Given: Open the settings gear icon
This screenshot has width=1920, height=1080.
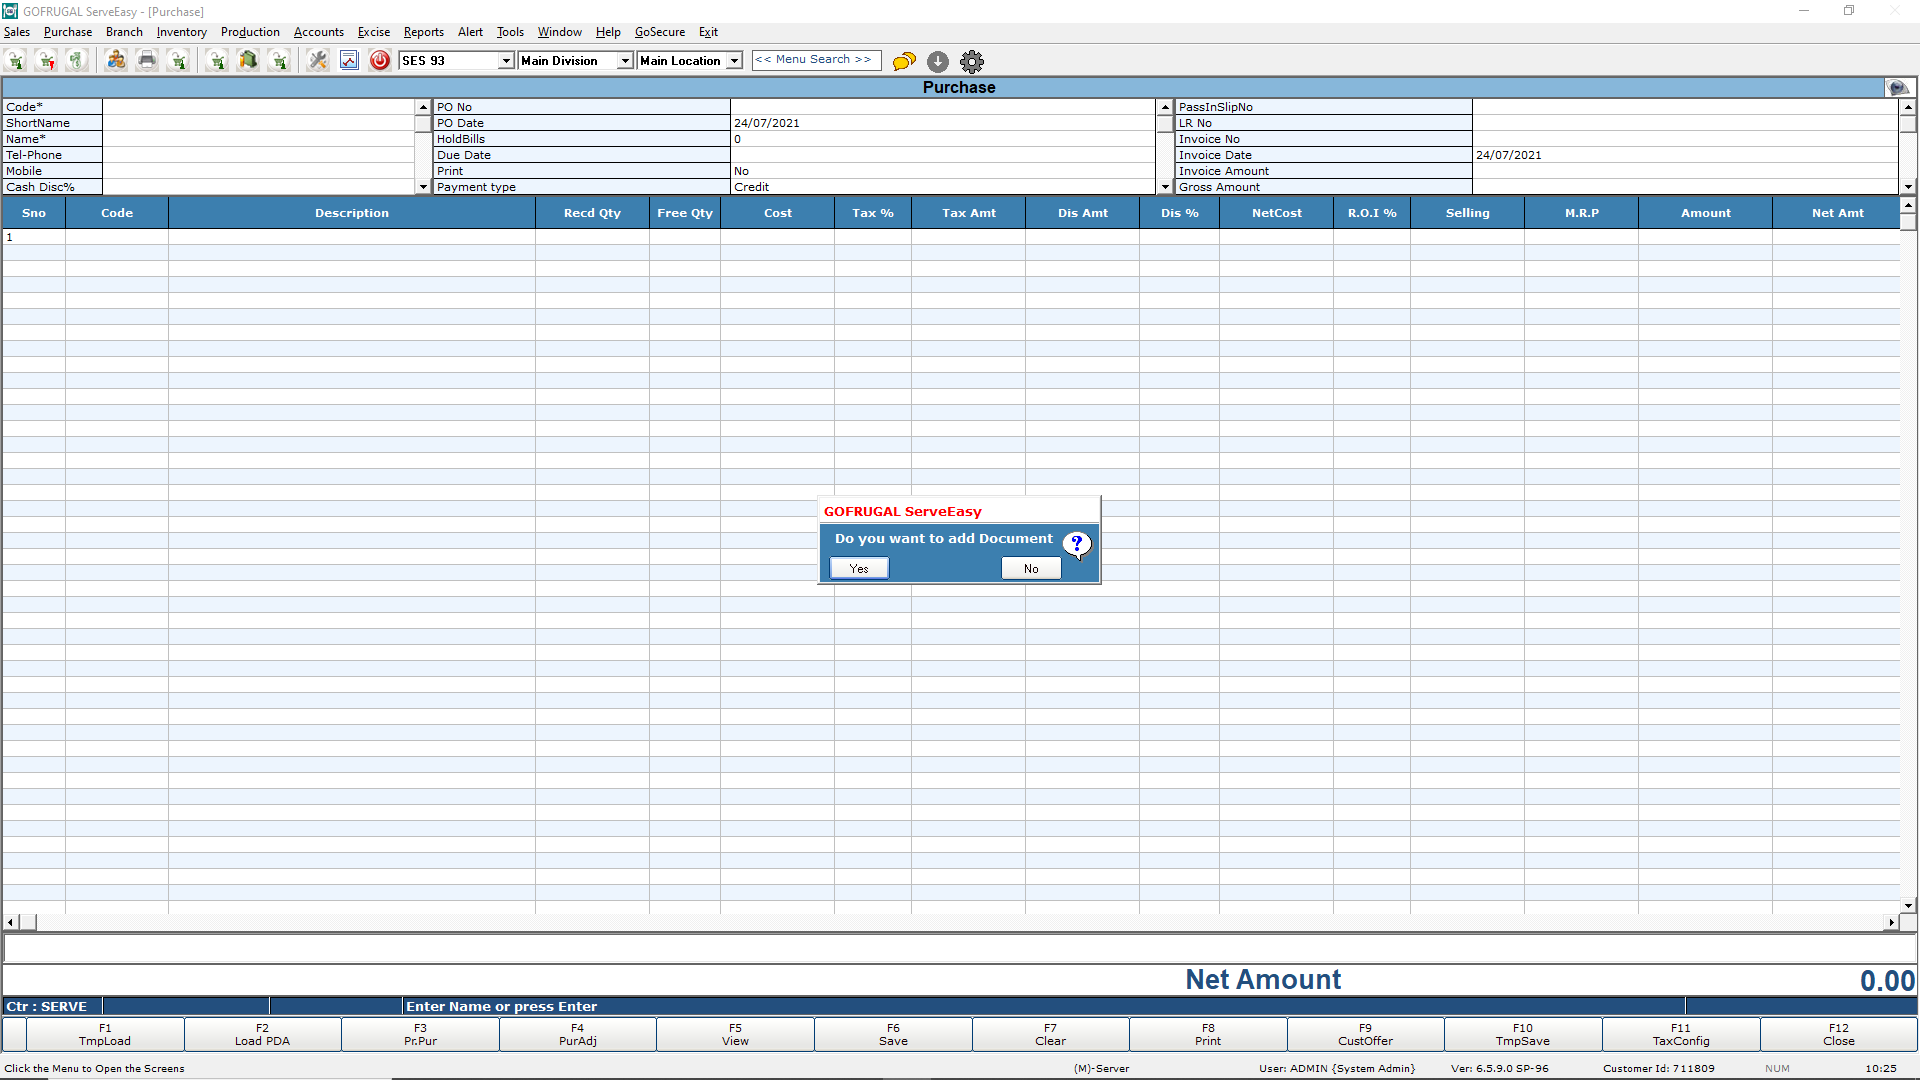Looking at the screenshot, I should click(972, 61).
